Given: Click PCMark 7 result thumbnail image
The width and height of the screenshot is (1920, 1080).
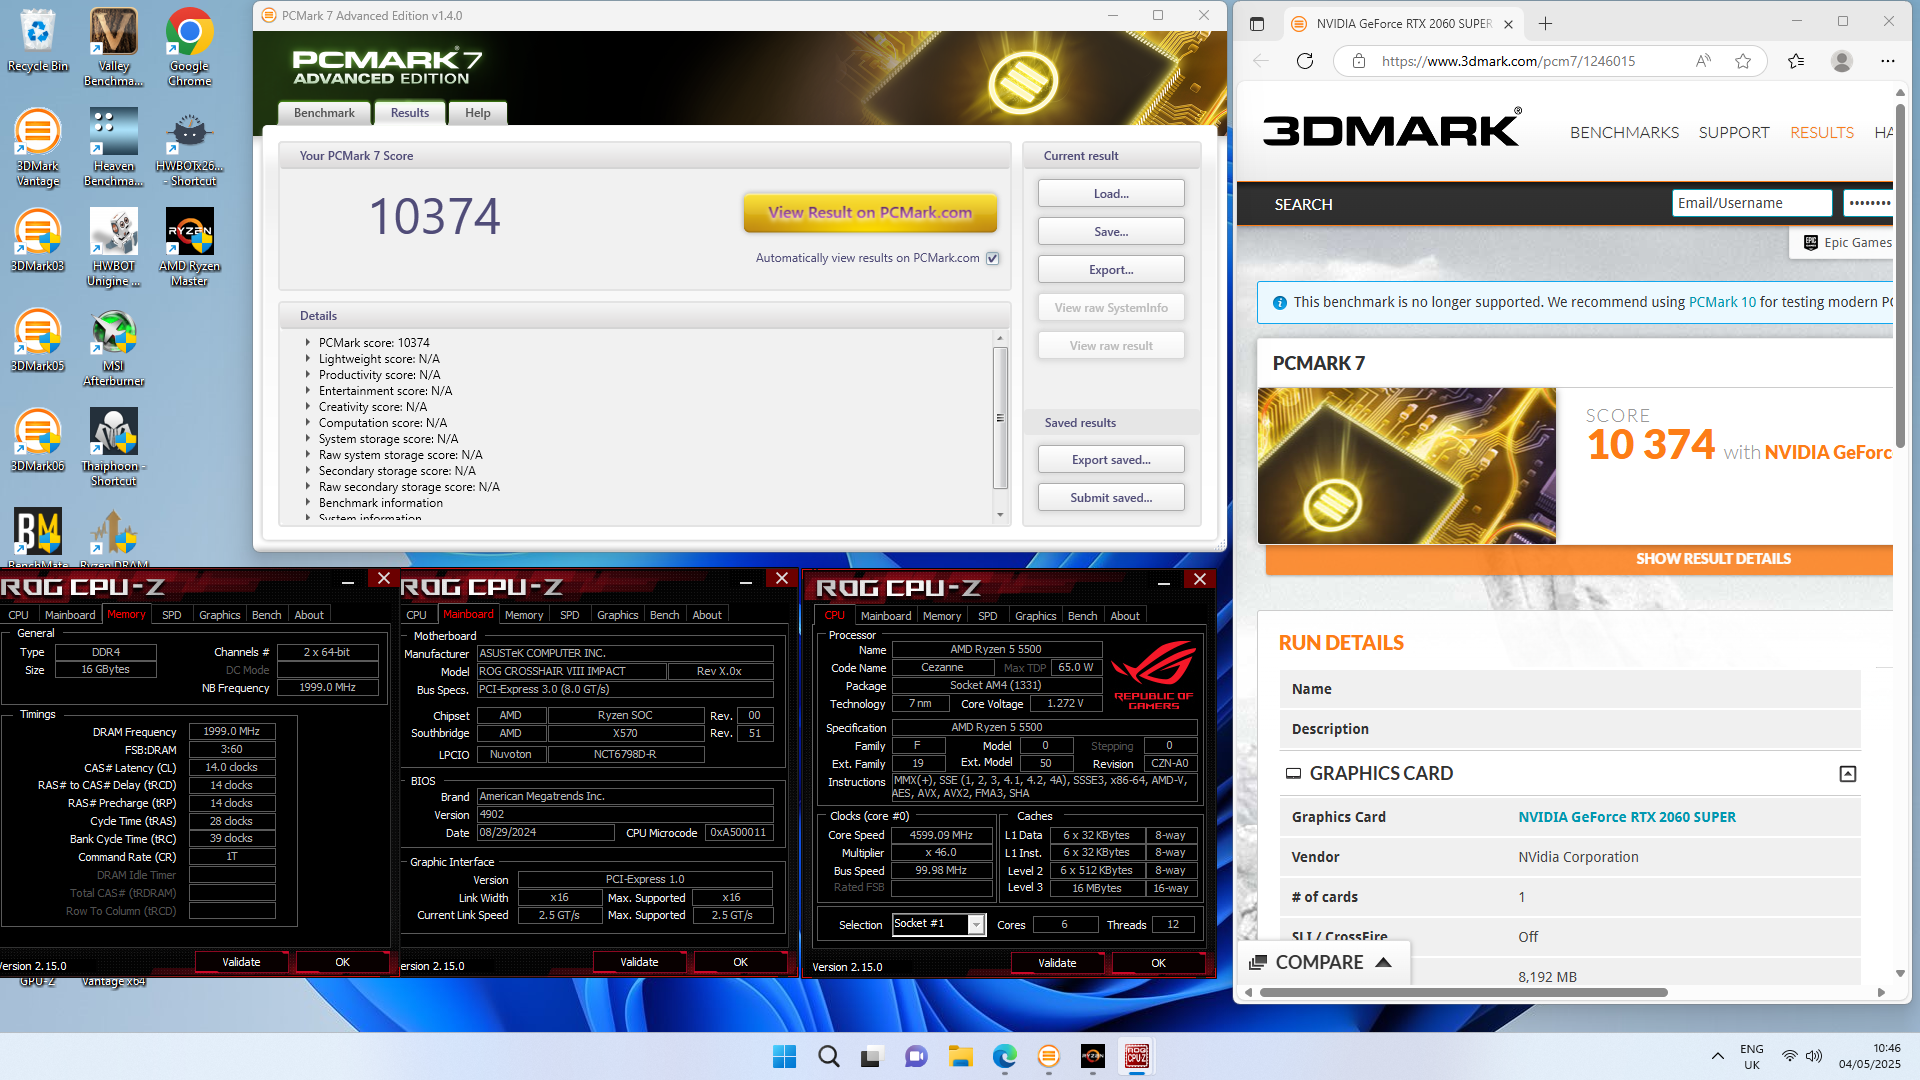Looking at the screenshot, I should click(1407, 466).
